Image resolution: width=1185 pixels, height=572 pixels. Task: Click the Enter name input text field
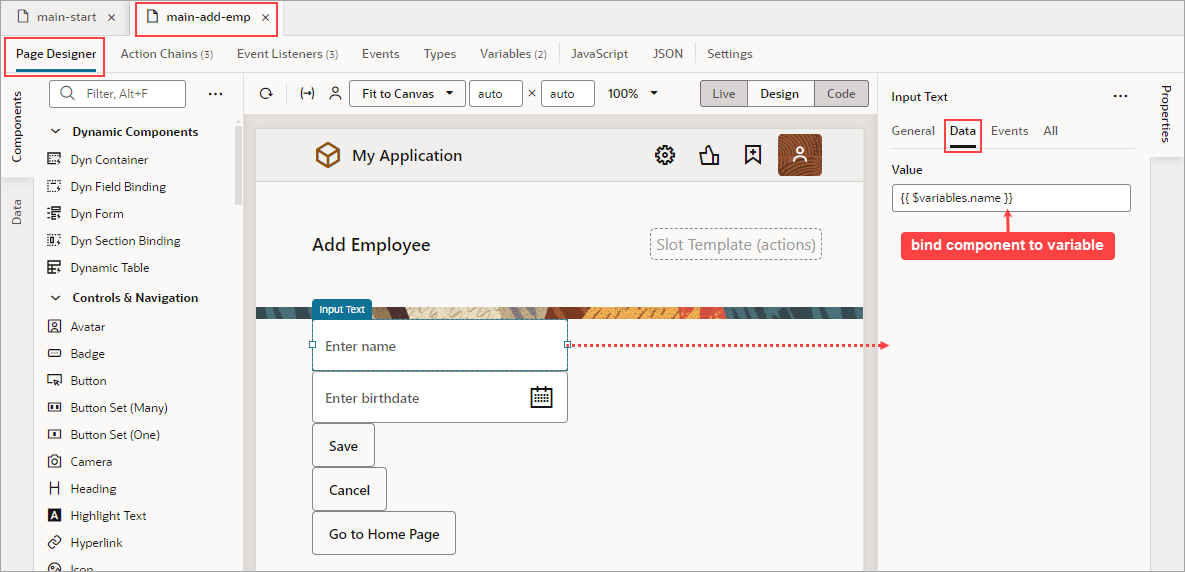pyautogui.click(x=440, y=345)
